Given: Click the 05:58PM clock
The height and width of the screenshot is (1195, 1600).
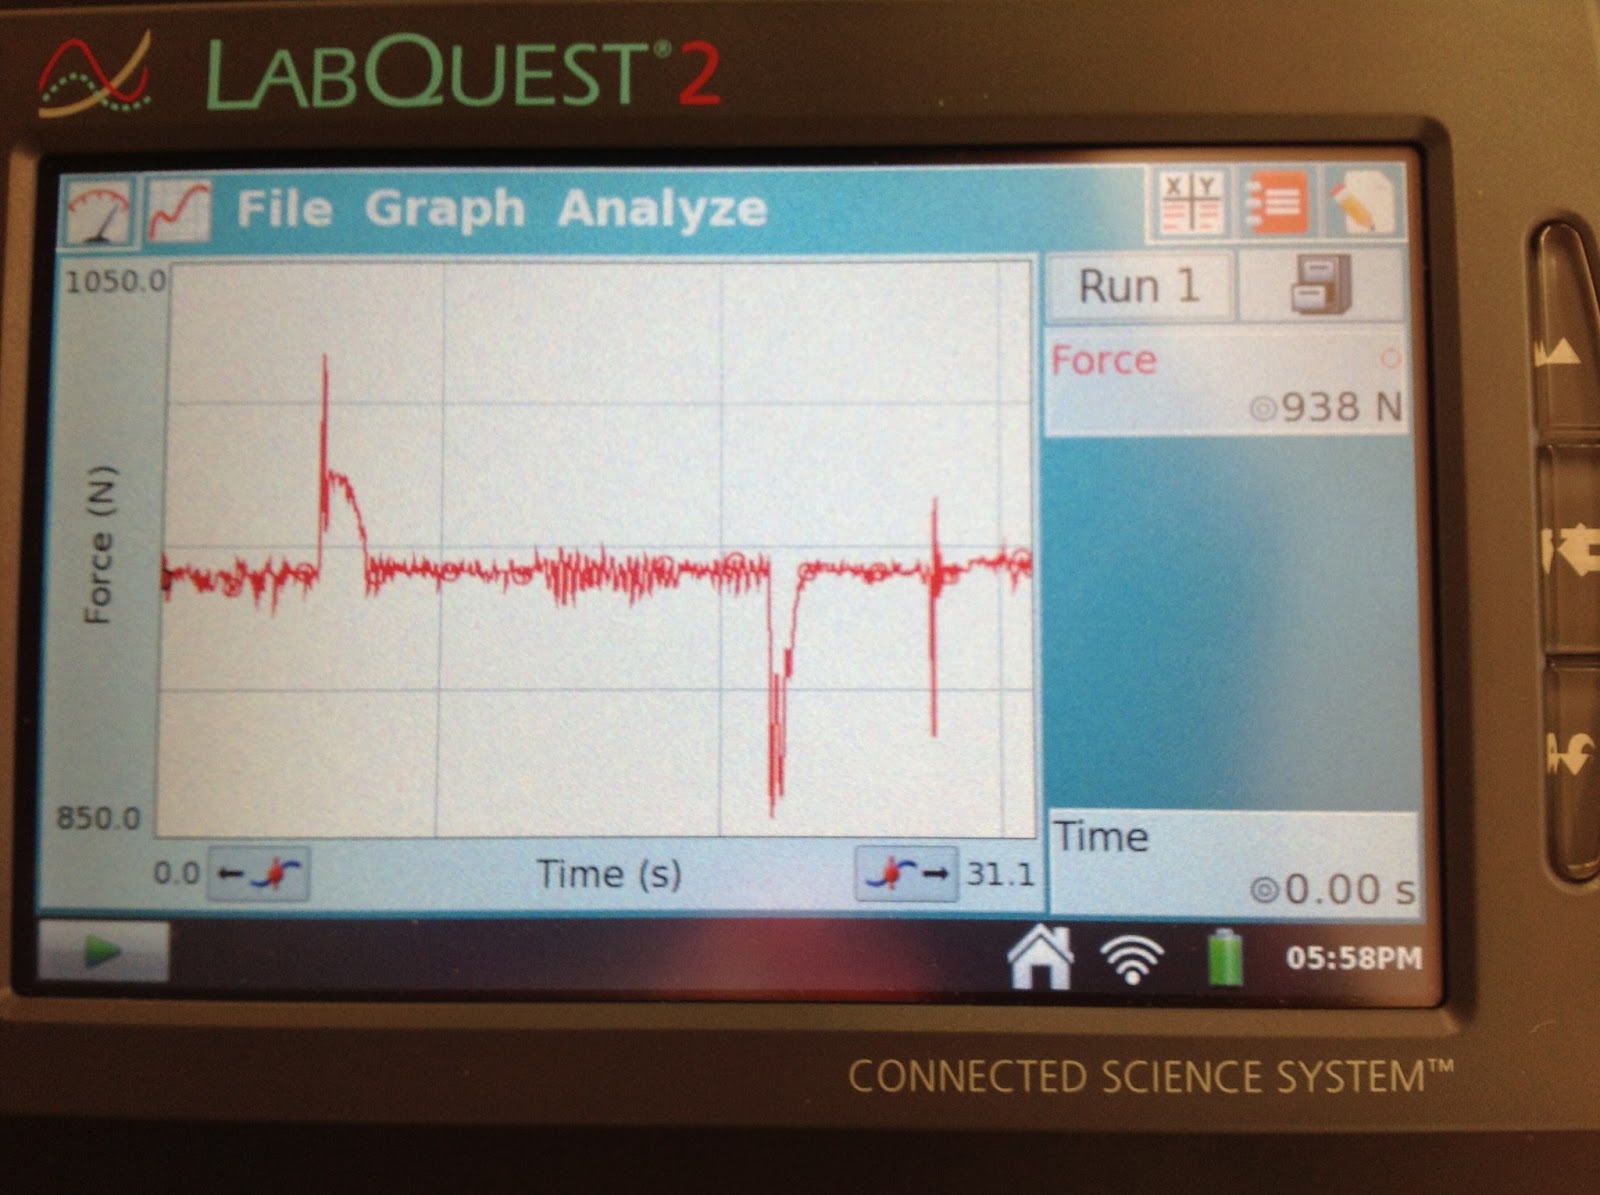Looking at the screenshot, I should [1353, 959].
